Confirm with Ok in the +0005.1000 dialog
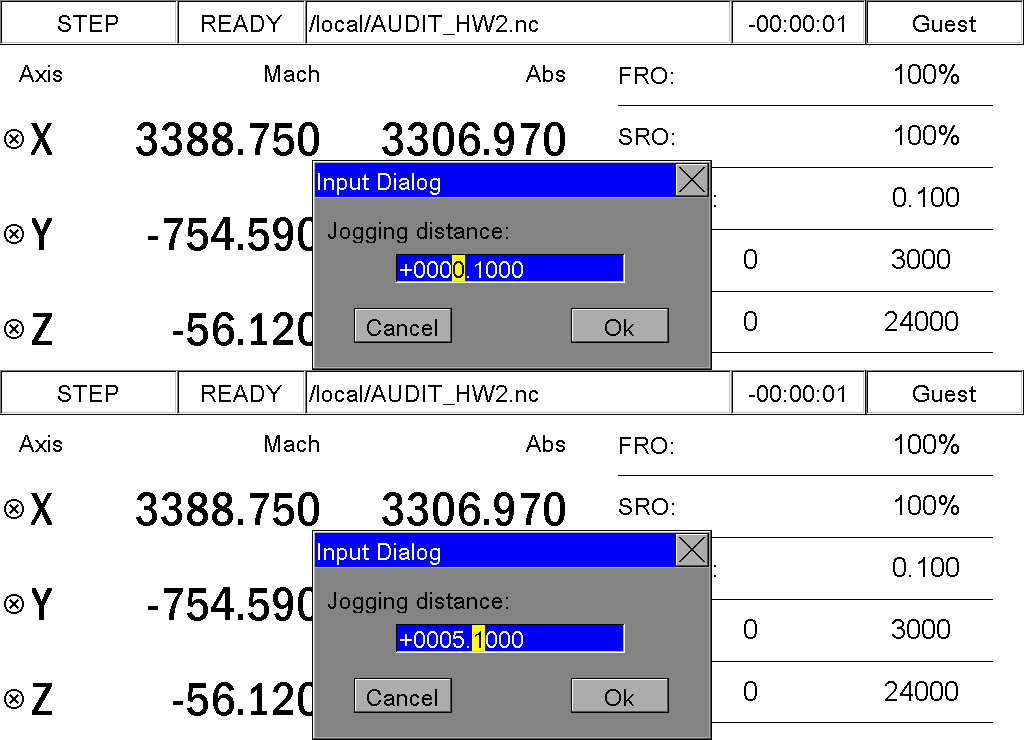 (620, 696)
